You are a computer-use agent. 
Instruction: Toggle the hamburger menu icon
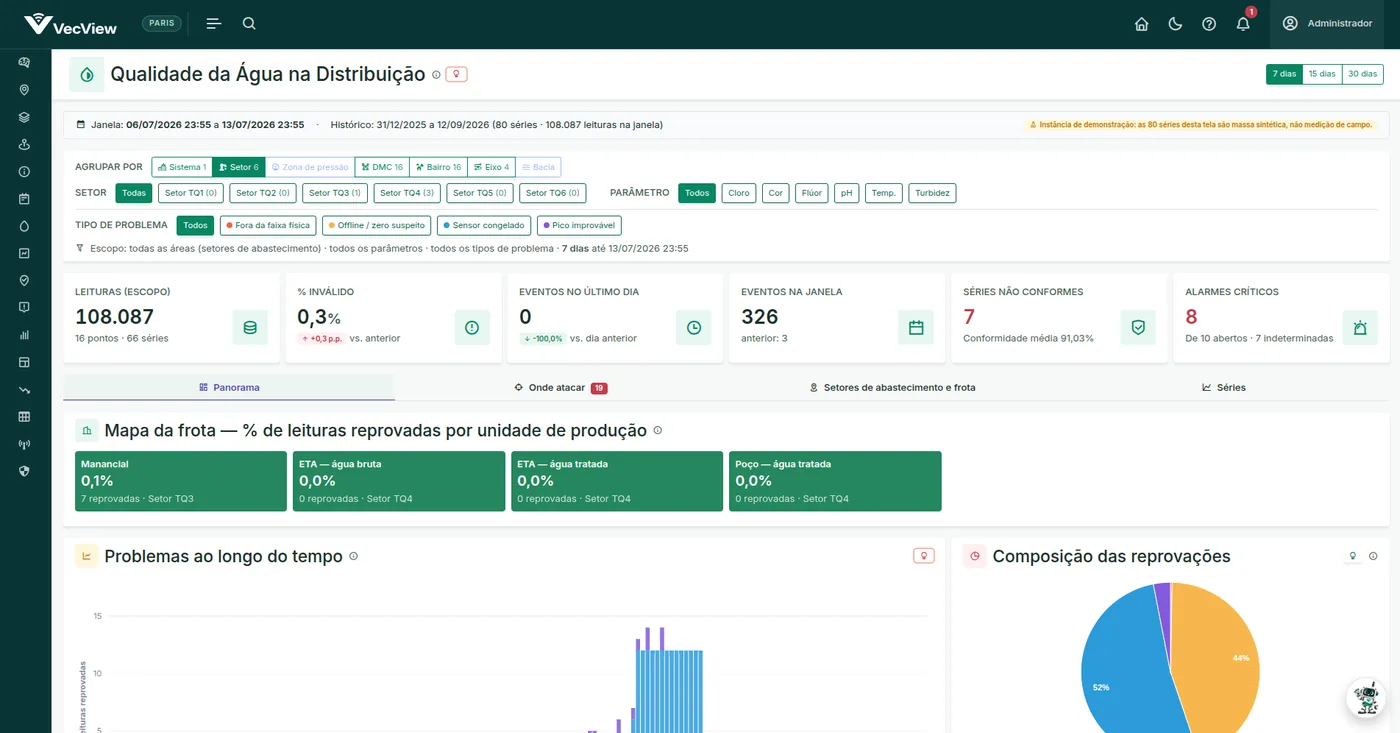click(213, 23)
